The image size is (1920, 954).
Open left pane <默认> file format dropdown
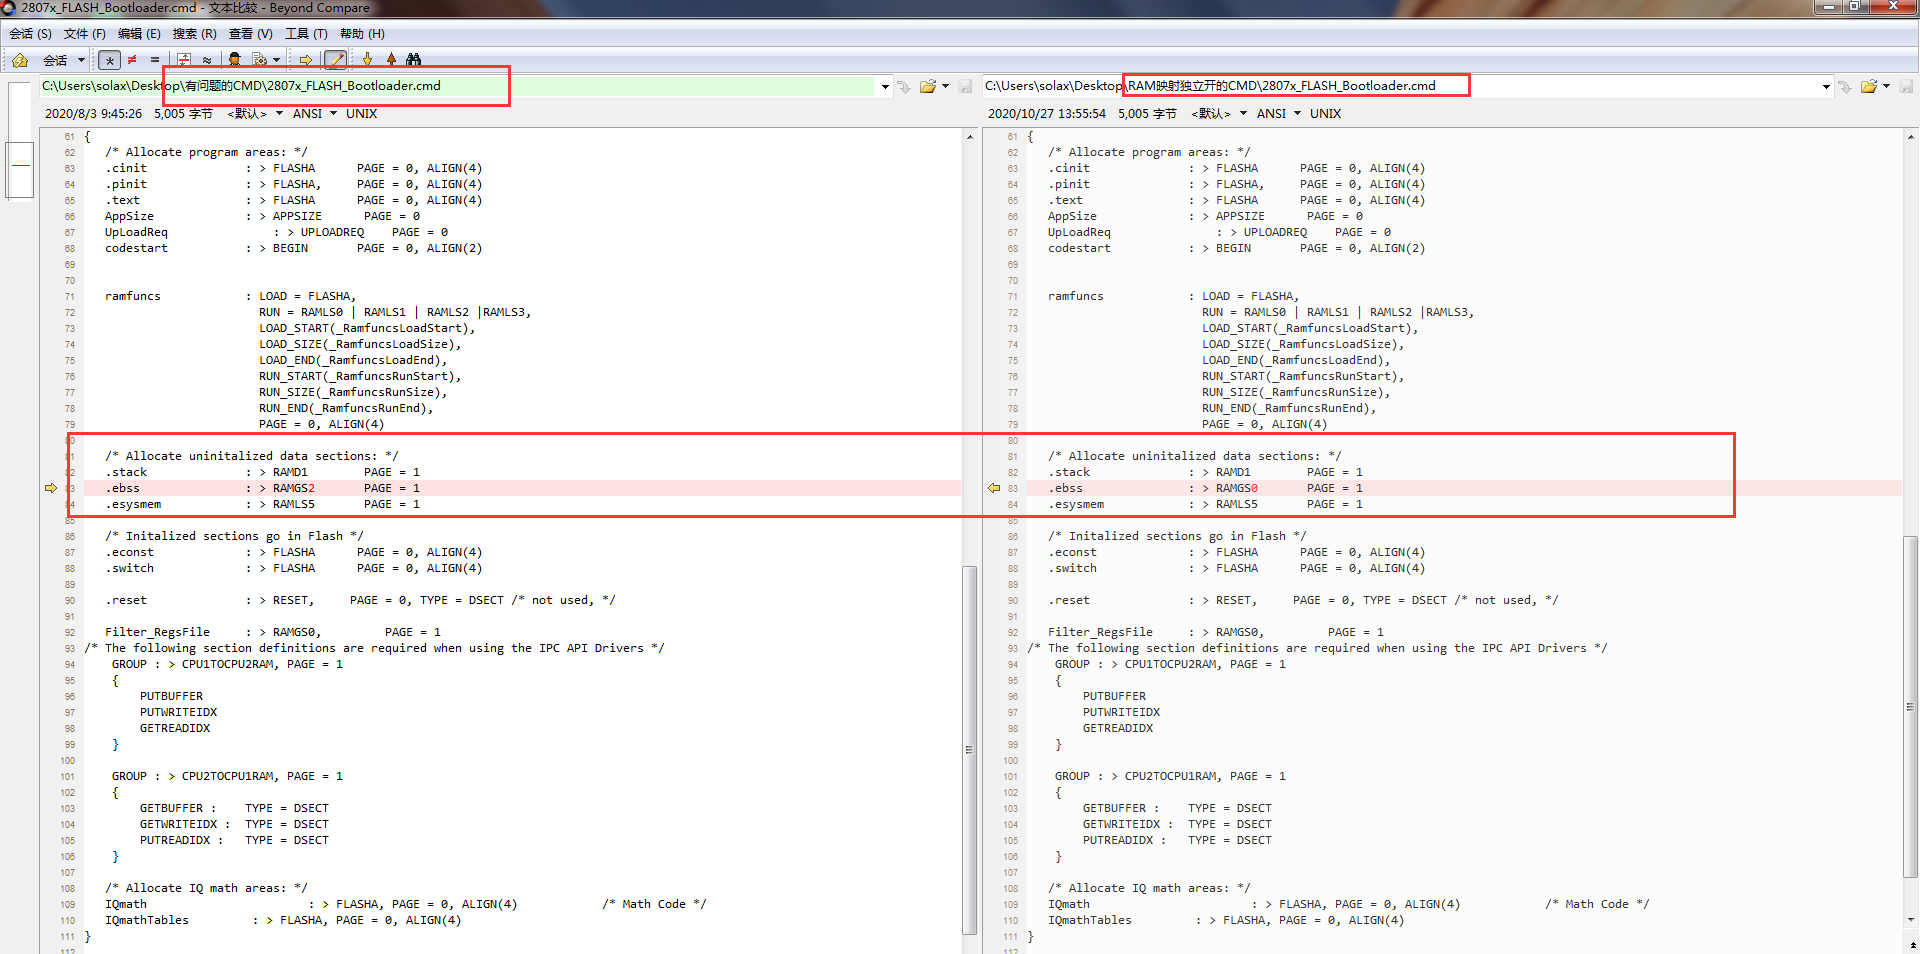coord(255,114)
